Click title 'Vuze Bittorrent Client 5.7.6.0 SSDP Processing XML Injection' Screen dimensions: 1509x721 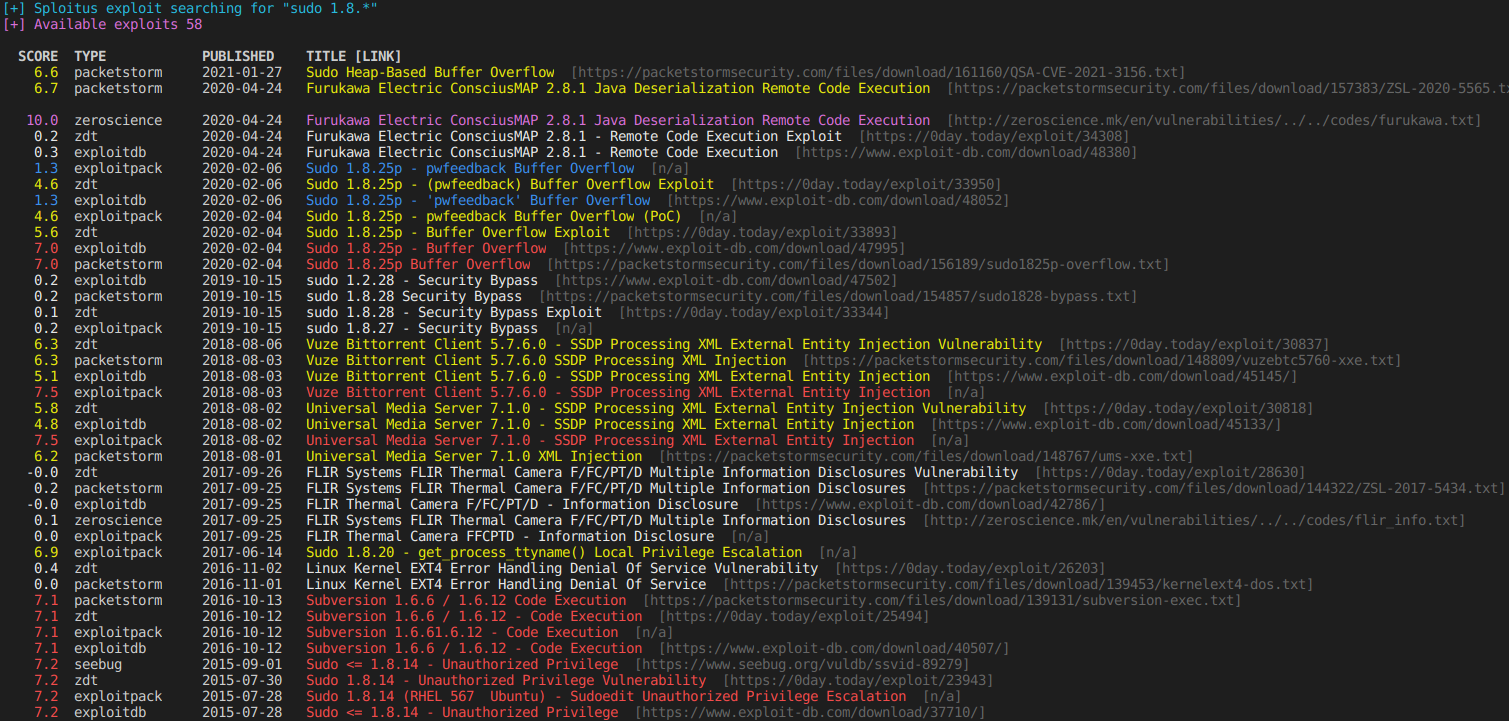(546, 360)
